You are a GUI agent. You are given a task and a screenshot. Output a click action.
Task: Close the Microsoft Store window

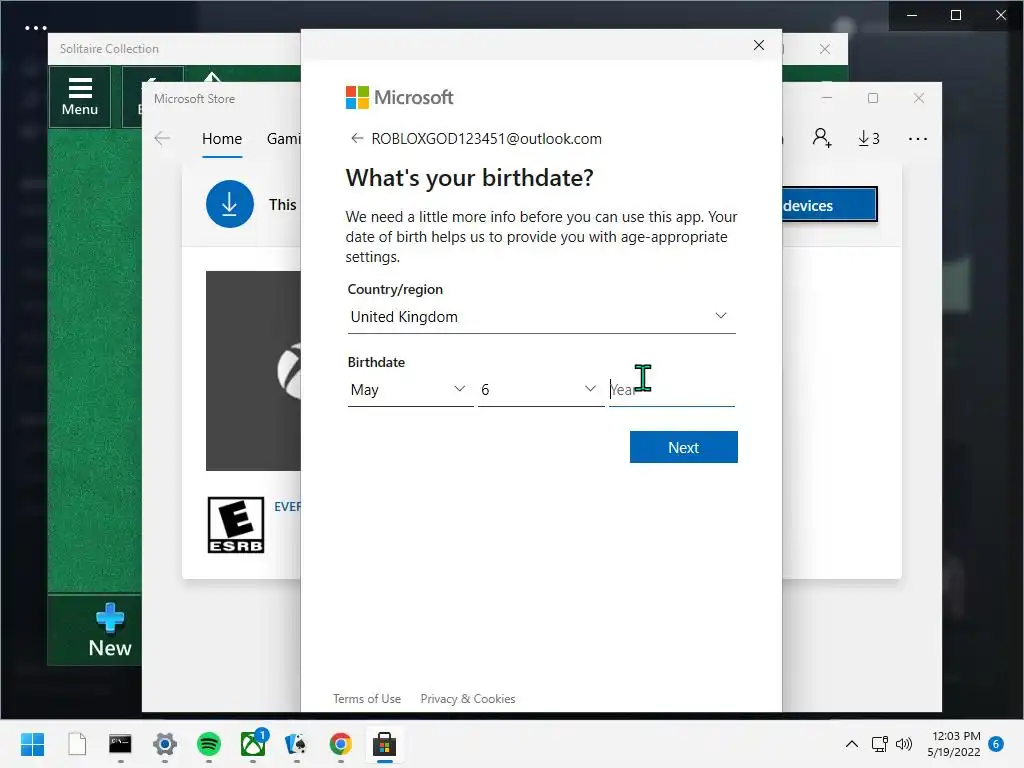919,98
